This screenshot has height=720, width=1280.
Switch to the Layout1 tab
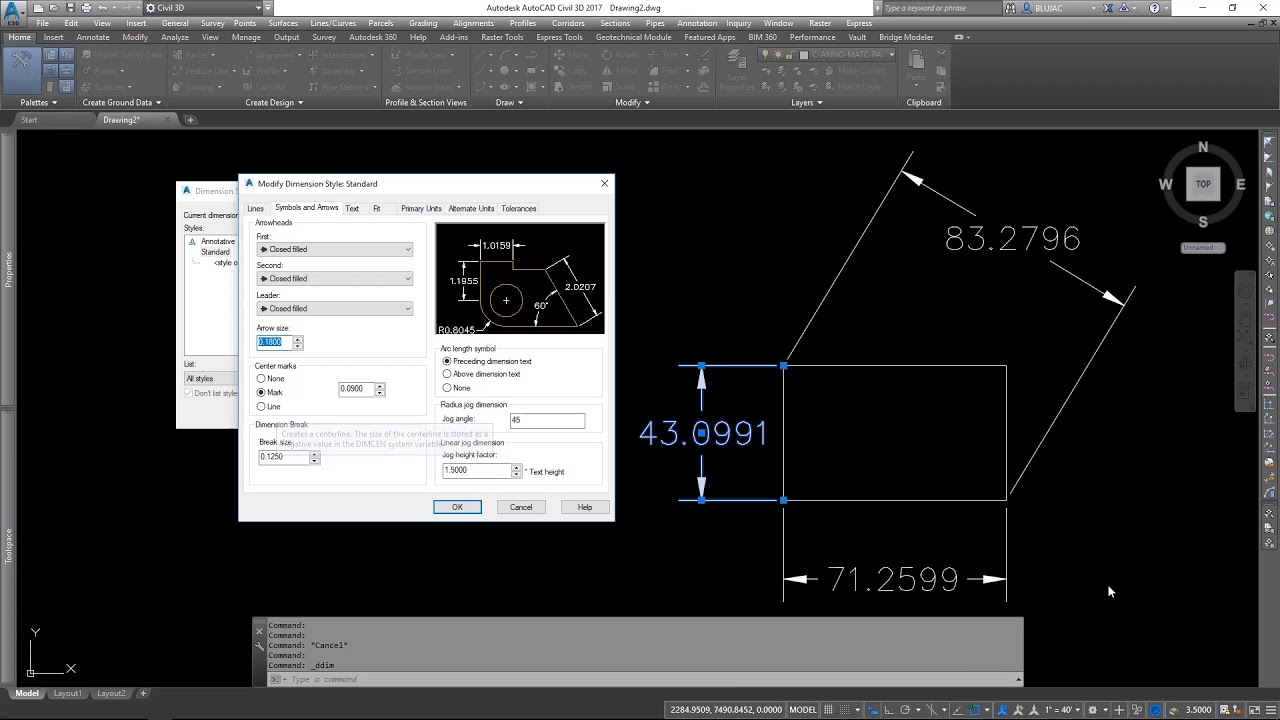(68, 693)
